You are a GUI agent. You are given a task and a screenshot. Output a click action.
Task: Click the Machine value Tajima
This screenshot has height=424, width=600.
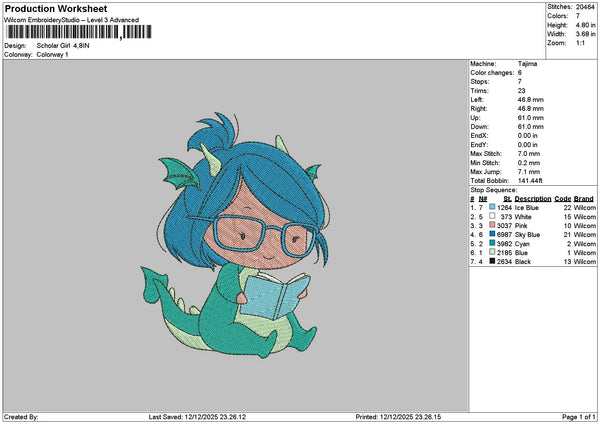click(527, 64)
